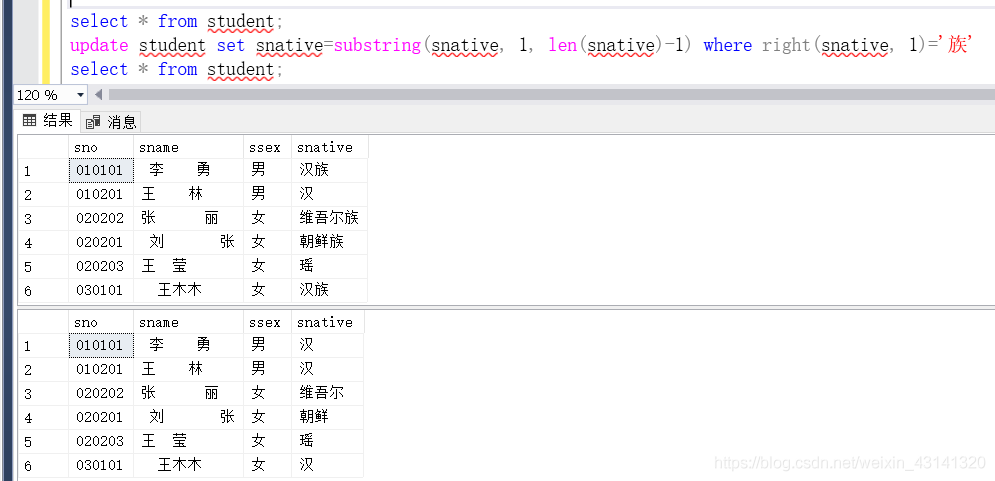
Task: Select the sno column header in first result grid
Action: coord(100,147)
